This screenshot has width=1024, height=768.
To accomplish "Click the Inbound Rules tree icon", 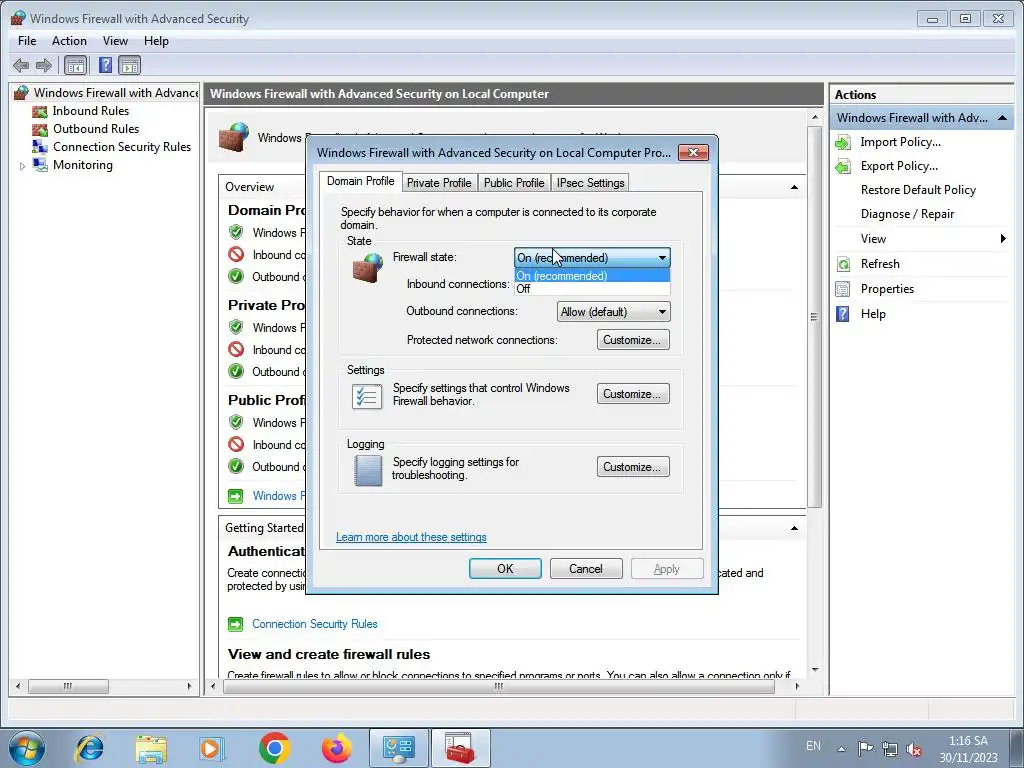I will tap(40, 111).
